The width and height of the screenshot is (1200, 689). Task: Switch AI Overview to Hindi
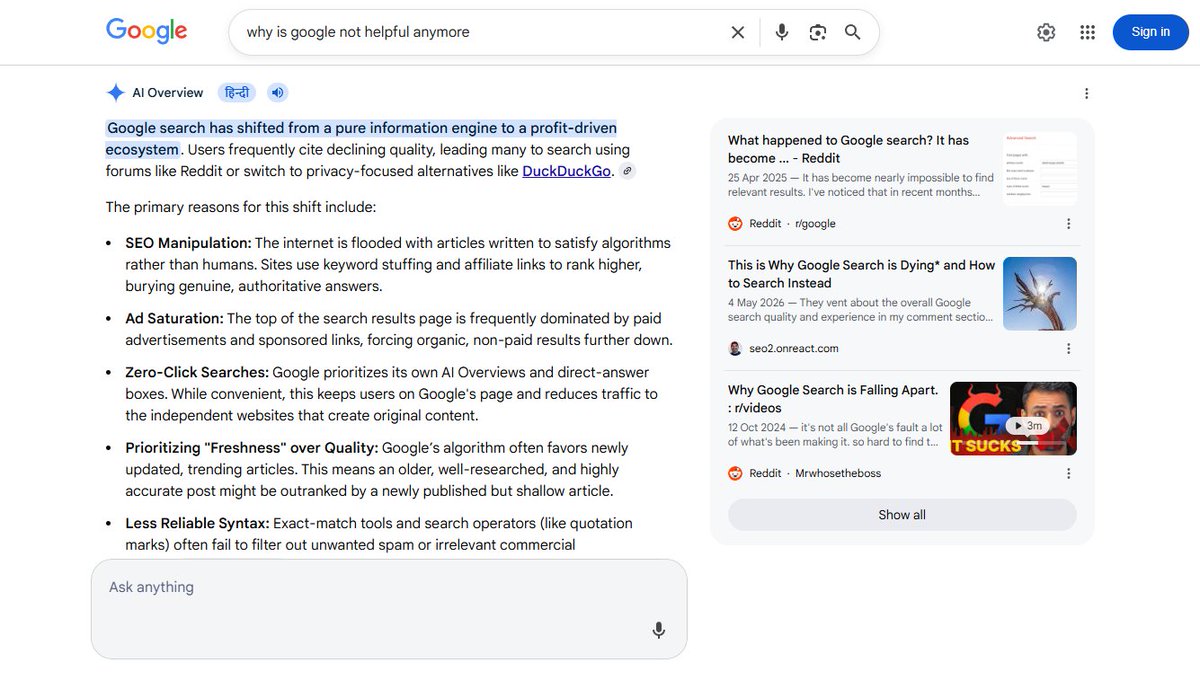(237, 93)
